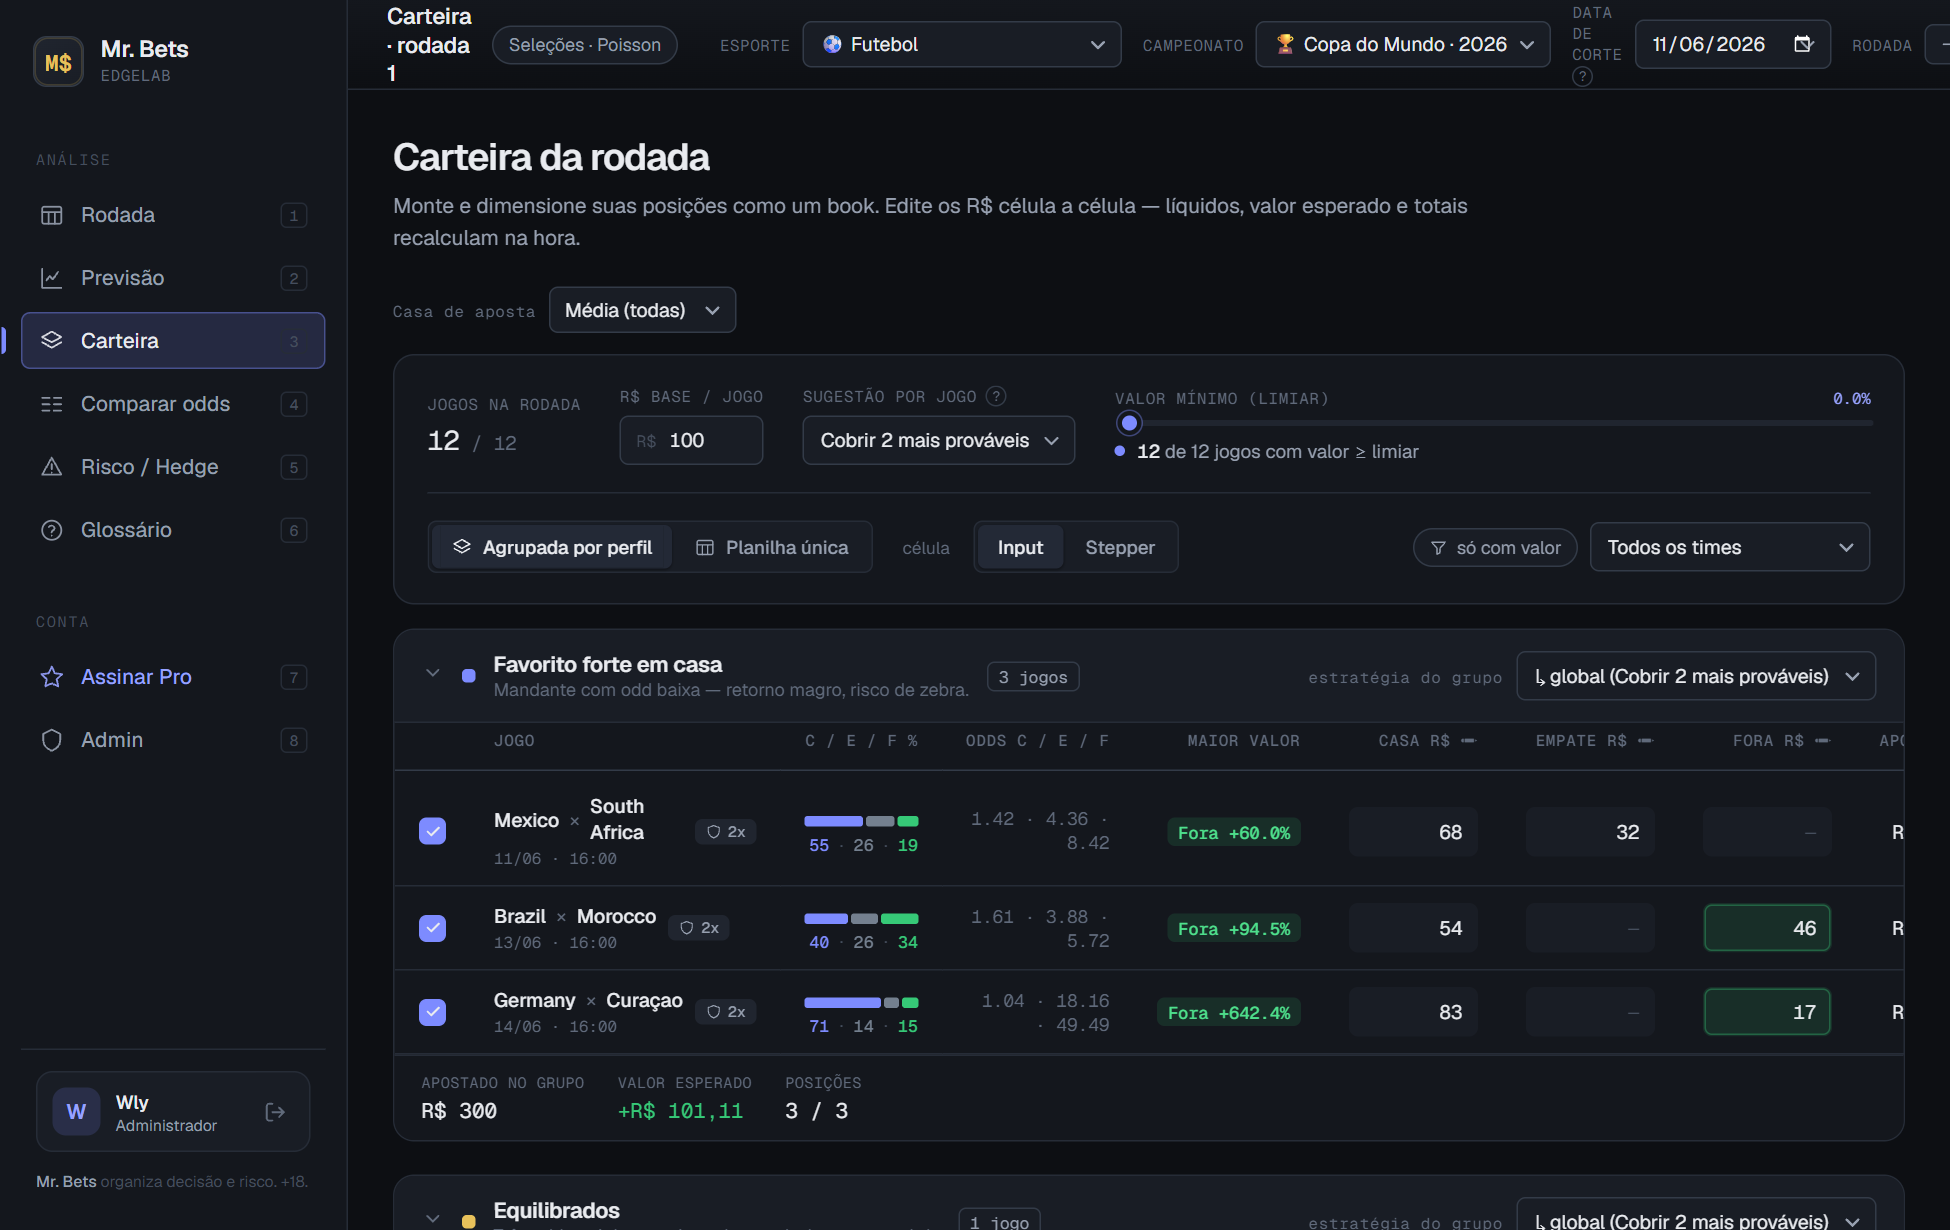The height and width of the screenshot is (1230, 1950).
Task: Collapse the Equilibrados group
Action: coord(432,1218)
